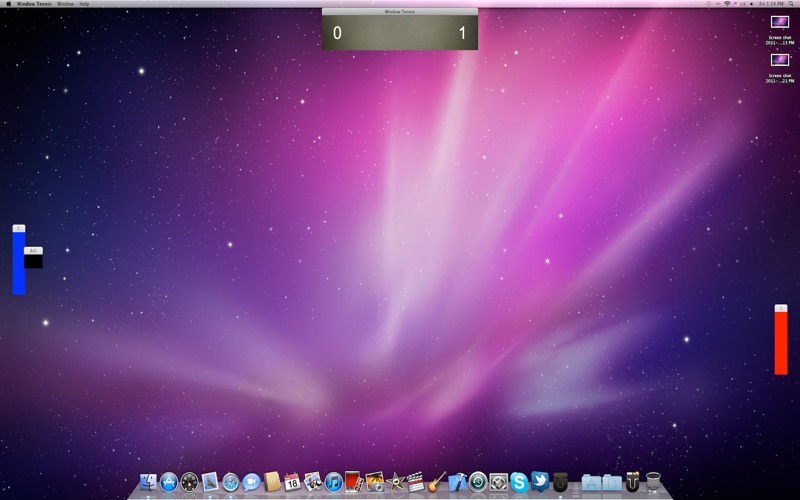Open the Help menu
The height and width of the screenshot is (500, 800).
pyautogui.click(x=84, y=4)
